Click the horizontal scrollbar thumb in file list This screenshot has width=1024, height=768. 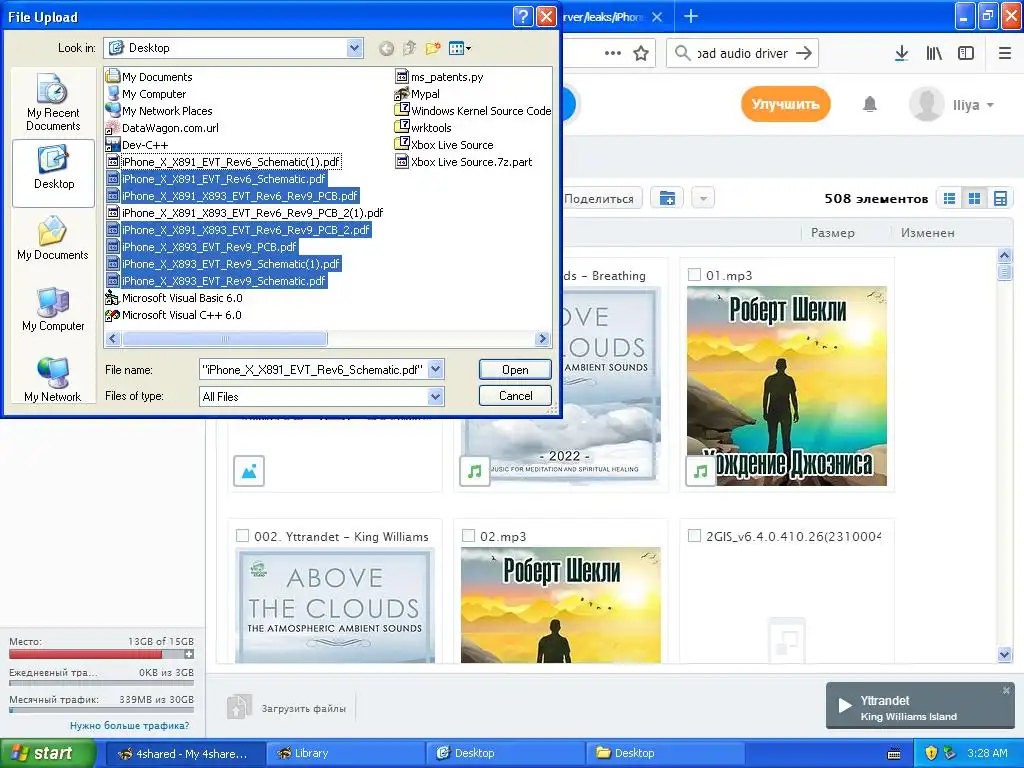pyautogui.click(x=225, y=338)
